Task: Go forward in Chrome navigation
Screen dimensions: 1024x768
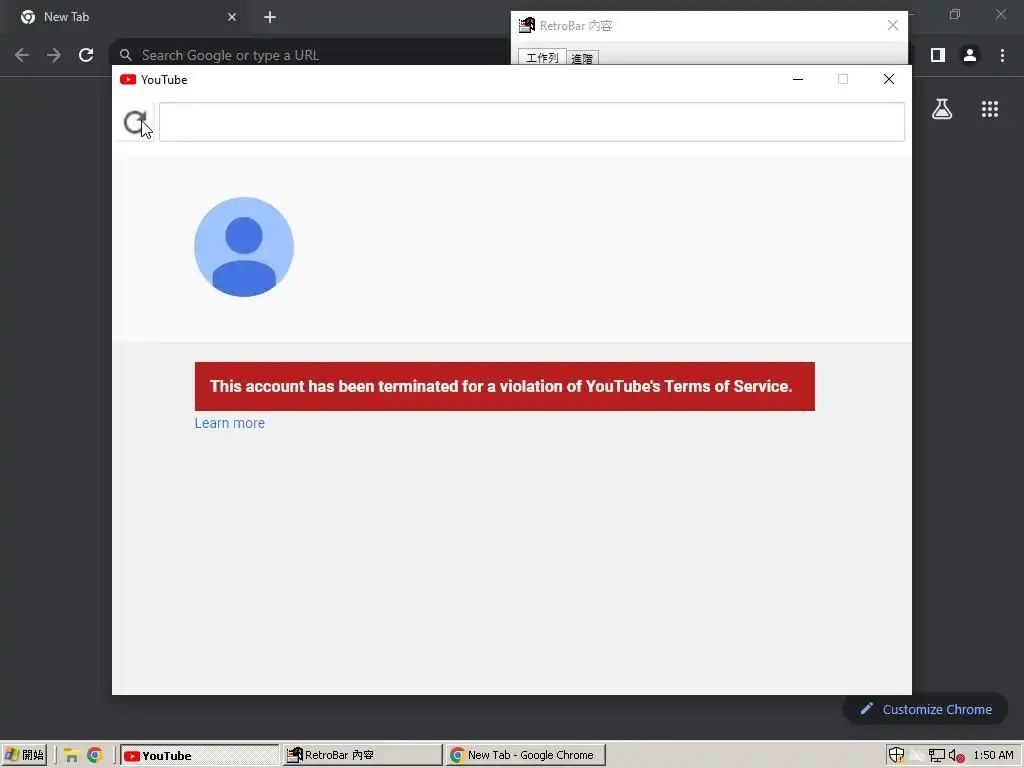Action: pos(54,56)
